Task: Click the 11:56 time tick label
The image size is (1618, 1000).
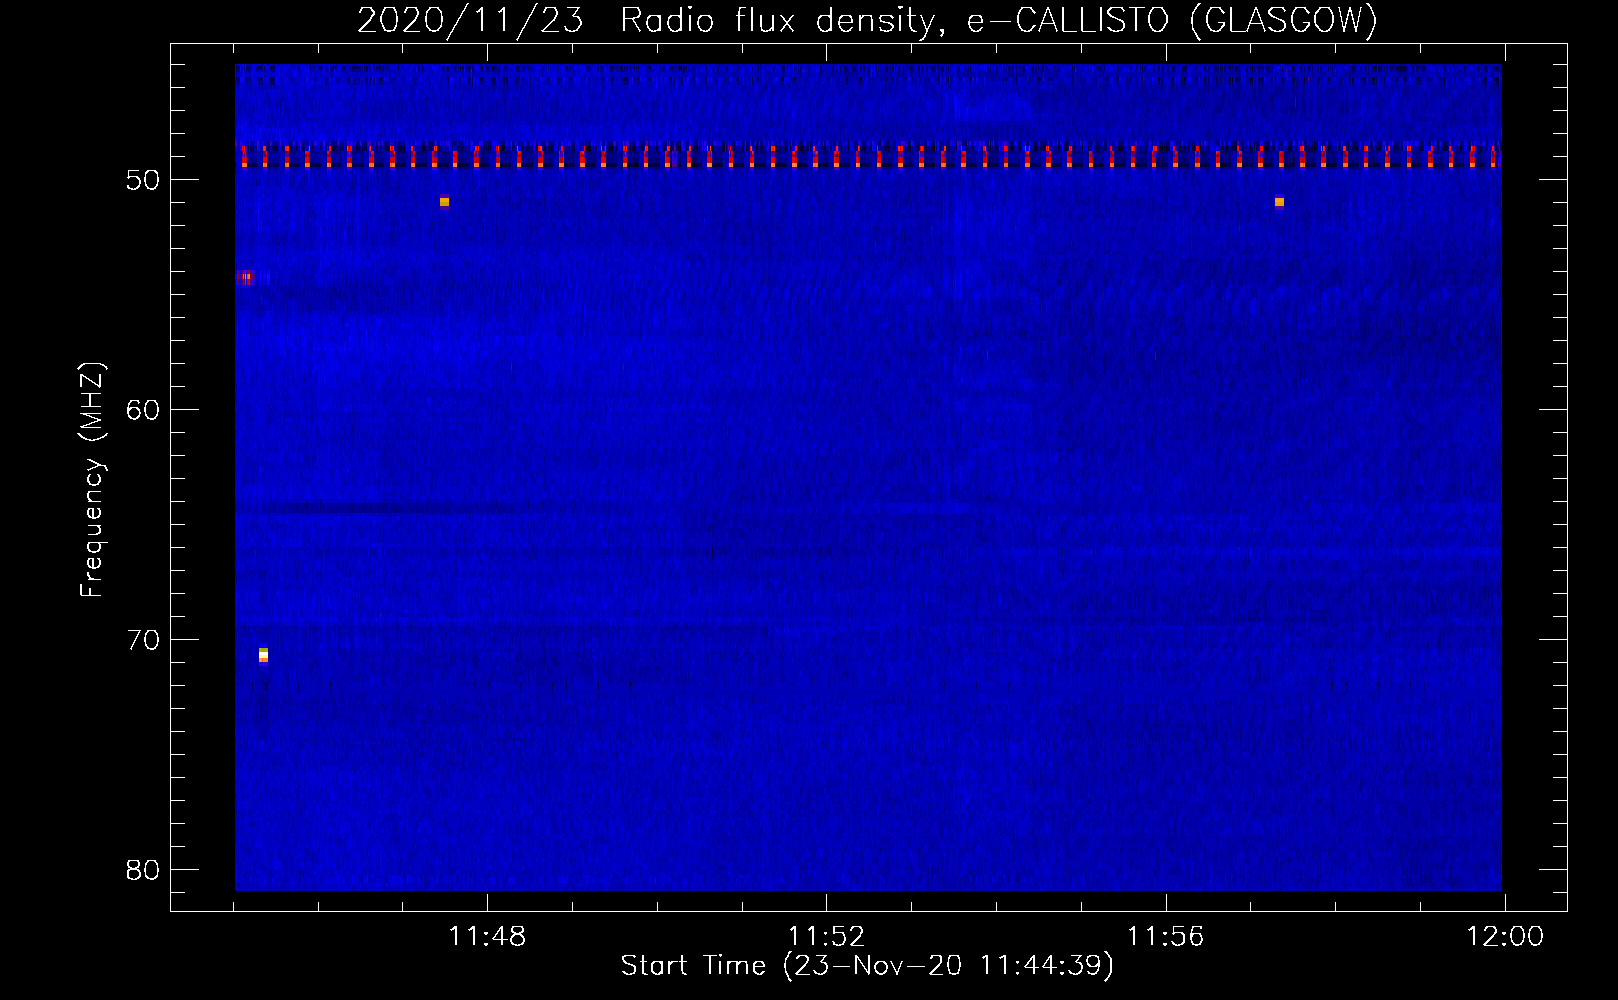Action: [1165, 937]
